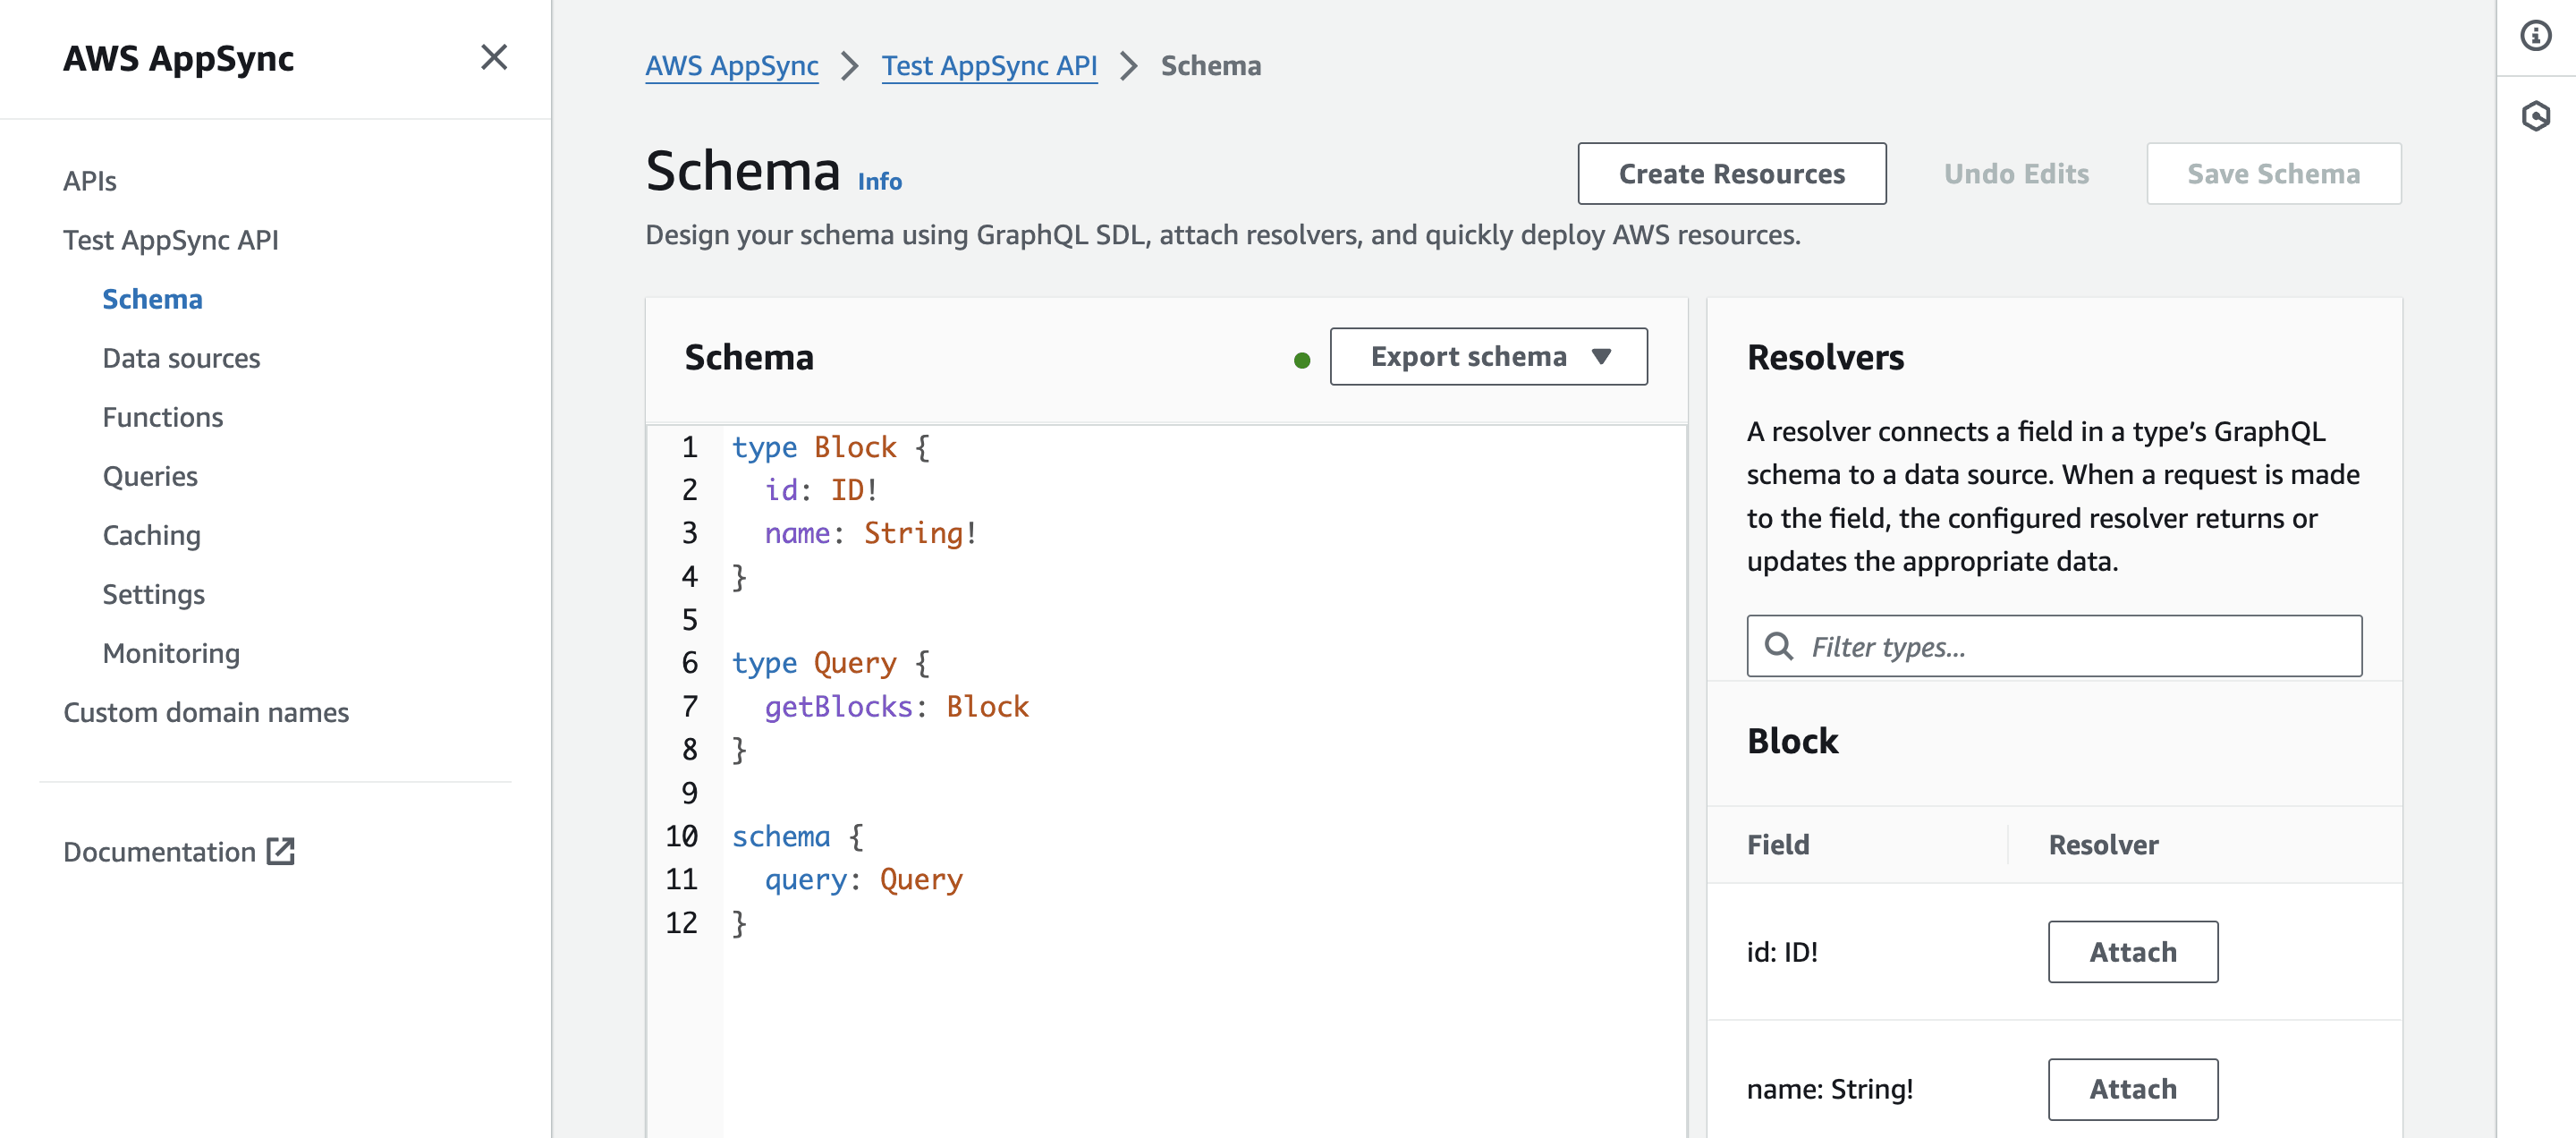Click the Block type heading in Resolvers
Screen dimensions: 2576x1138
tap(1792, 741)
